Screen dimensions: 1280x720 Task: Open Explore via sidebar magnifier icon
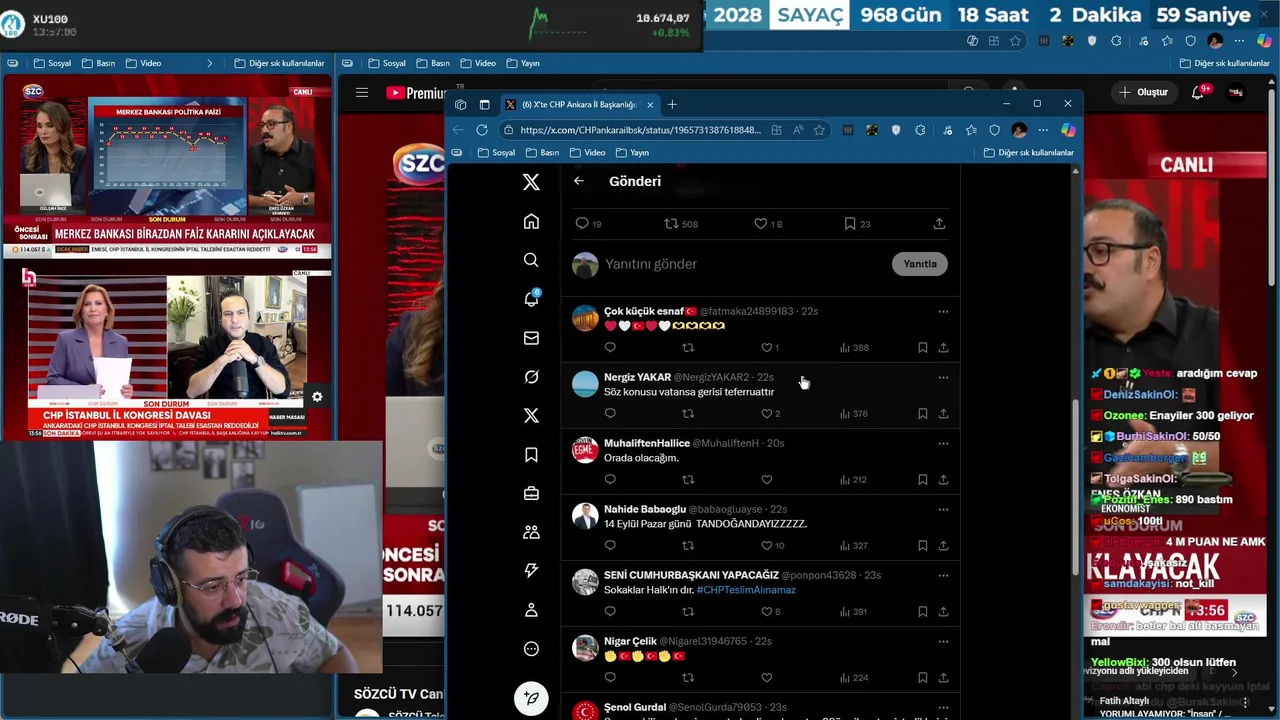coord(531,260)
